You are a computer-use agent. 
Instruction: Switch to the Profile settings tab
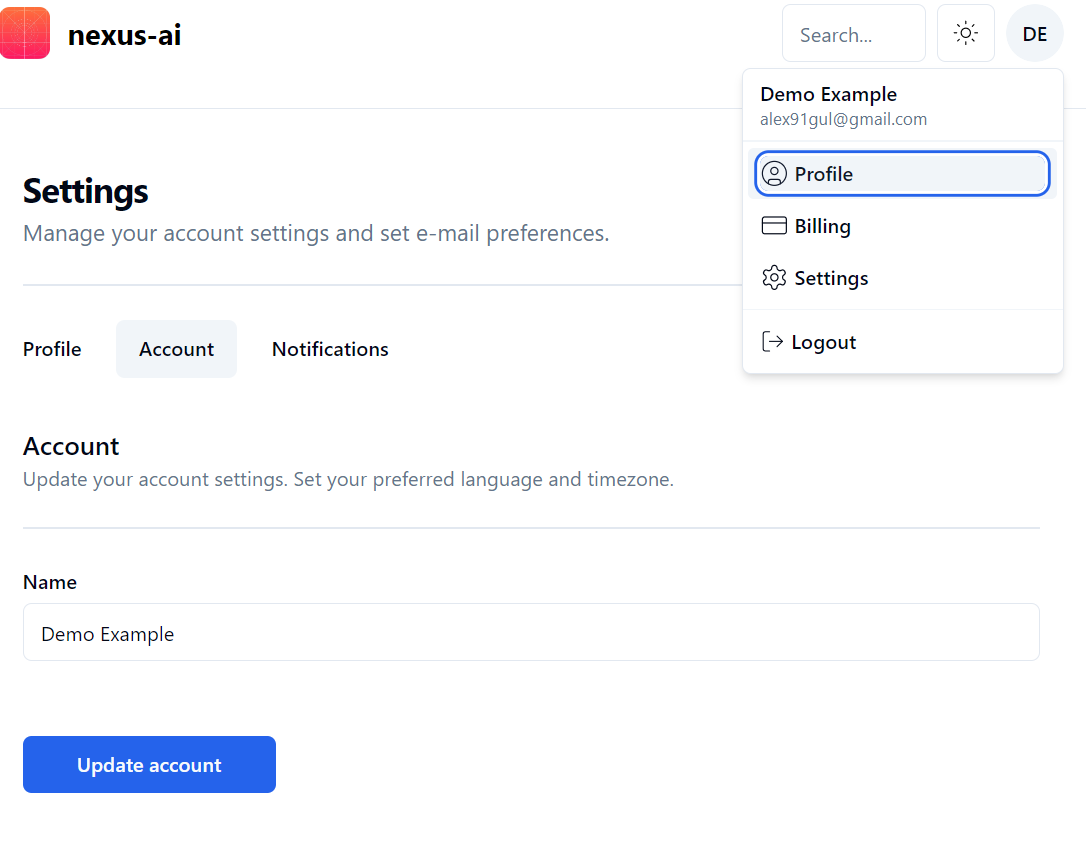[x=52, y=349]
